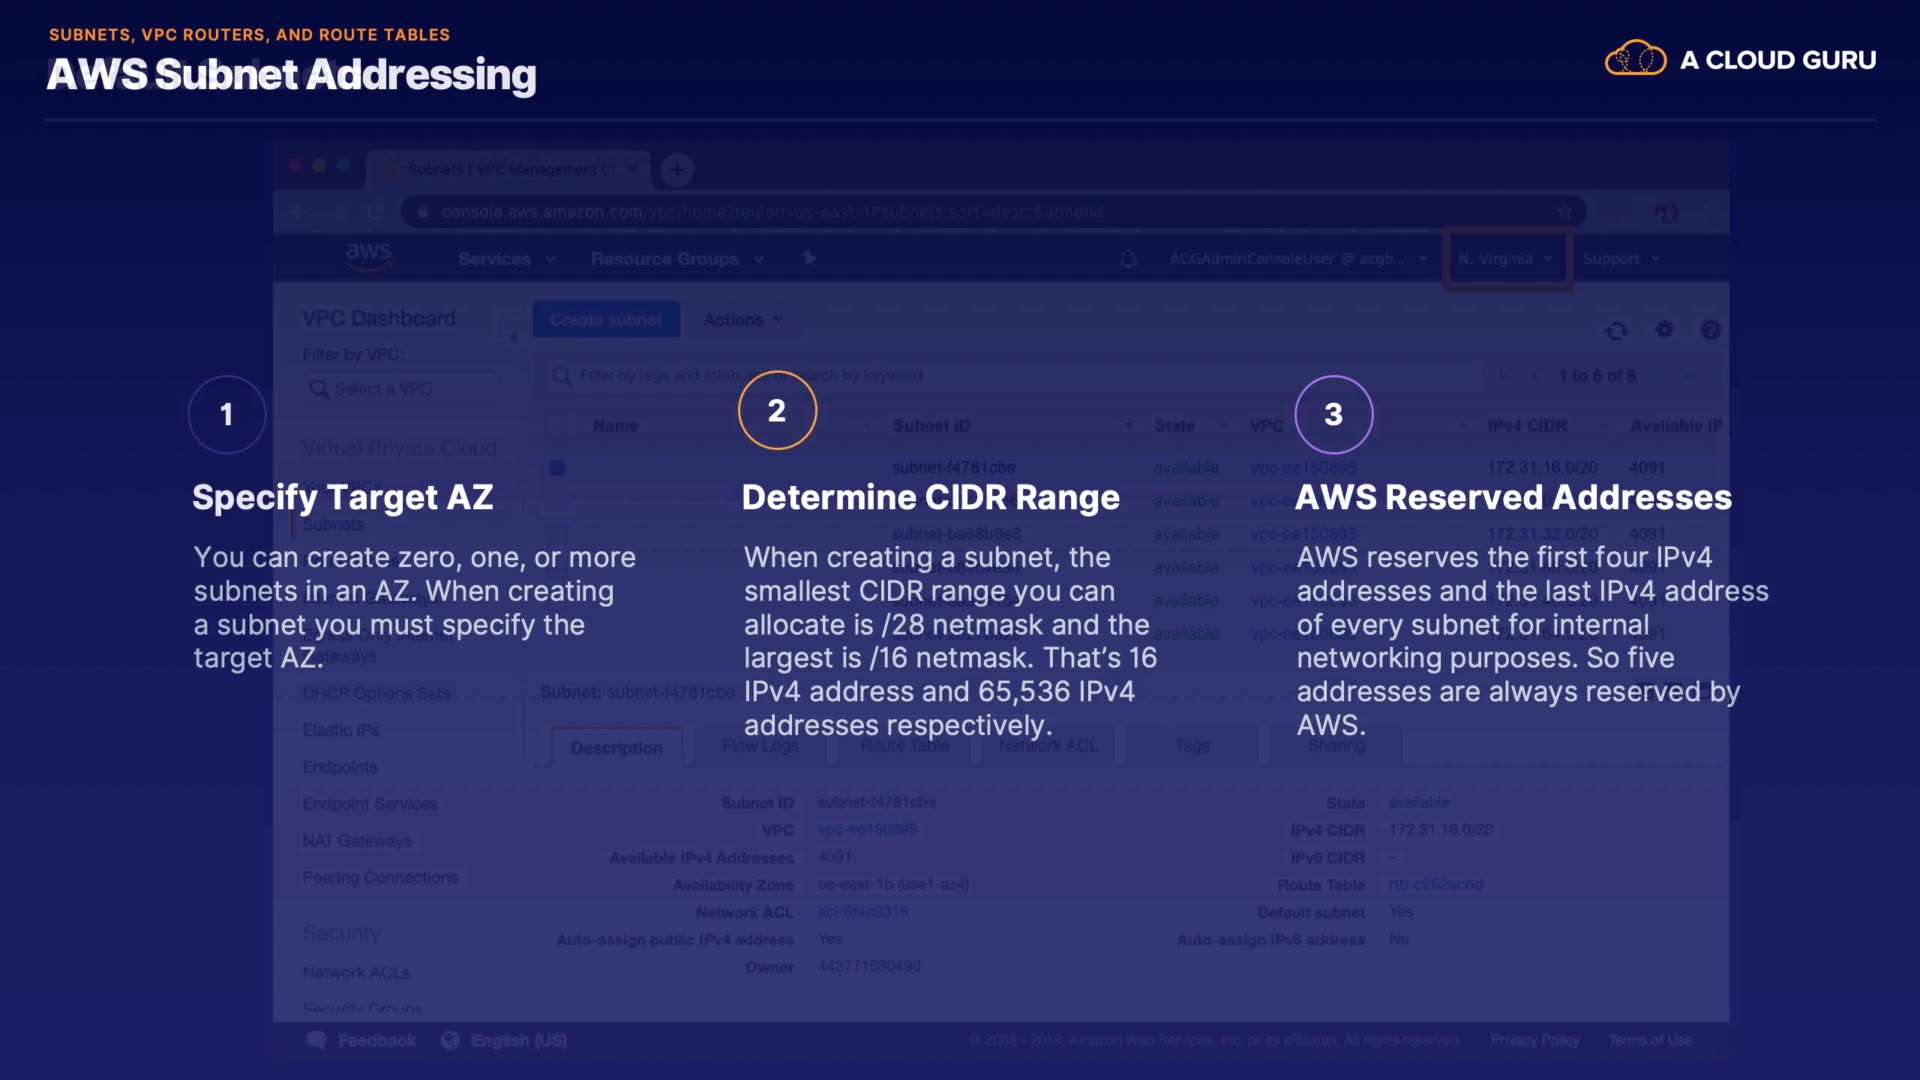This screenshot has height=1080, width=1920.
Task: Switch to the Route Table tab
Action: (904, 746)
